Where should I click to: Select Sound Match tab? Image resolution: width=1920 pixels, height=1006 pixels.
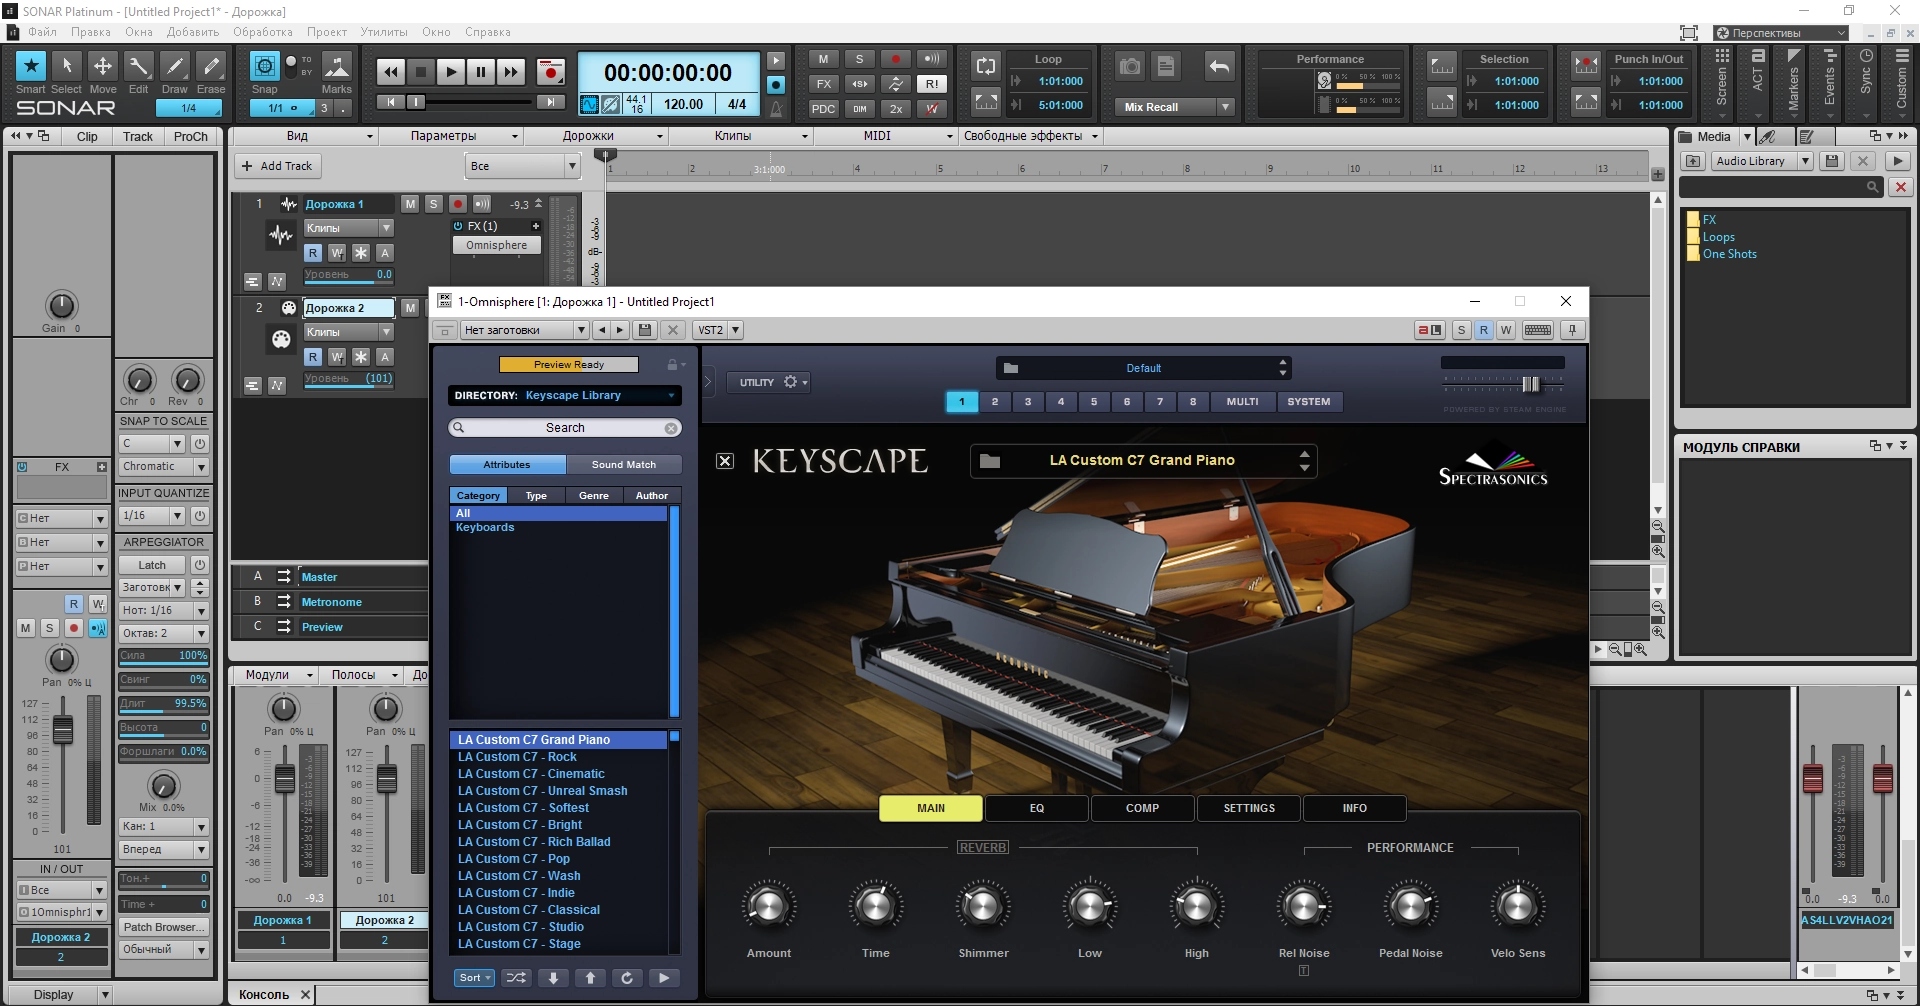(624, 465)
